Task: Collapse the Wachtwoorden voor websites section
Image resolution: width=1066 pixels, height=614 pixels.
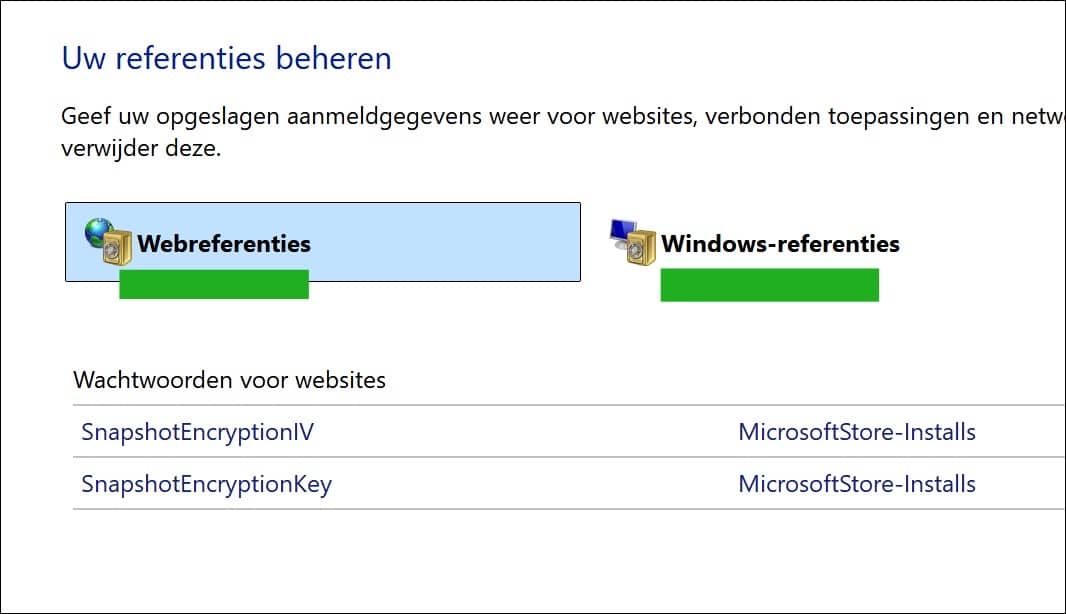Action: (x=229, y=380)
